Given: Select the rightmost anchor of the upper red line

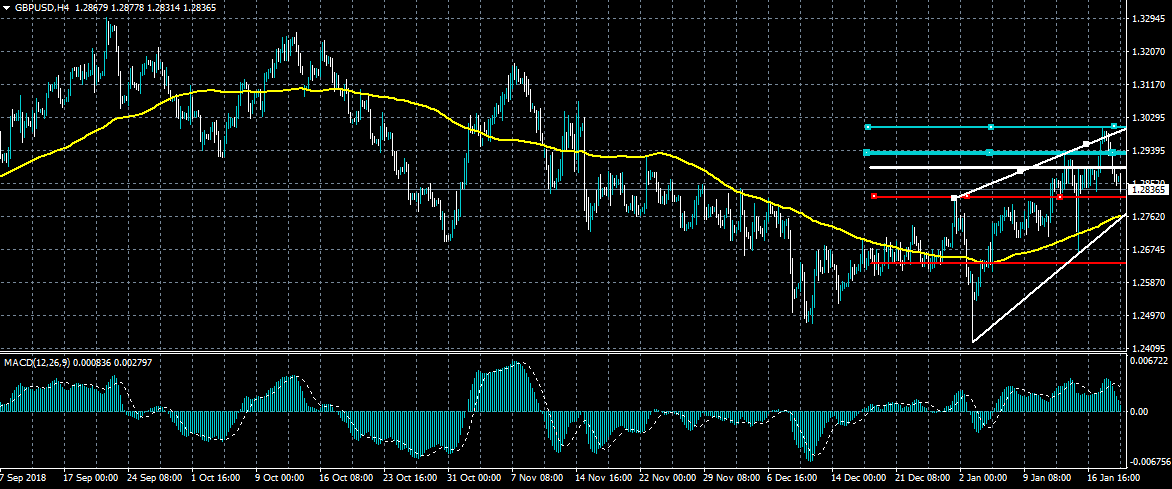Looking at the screenshot, I should coord(1059,197).
